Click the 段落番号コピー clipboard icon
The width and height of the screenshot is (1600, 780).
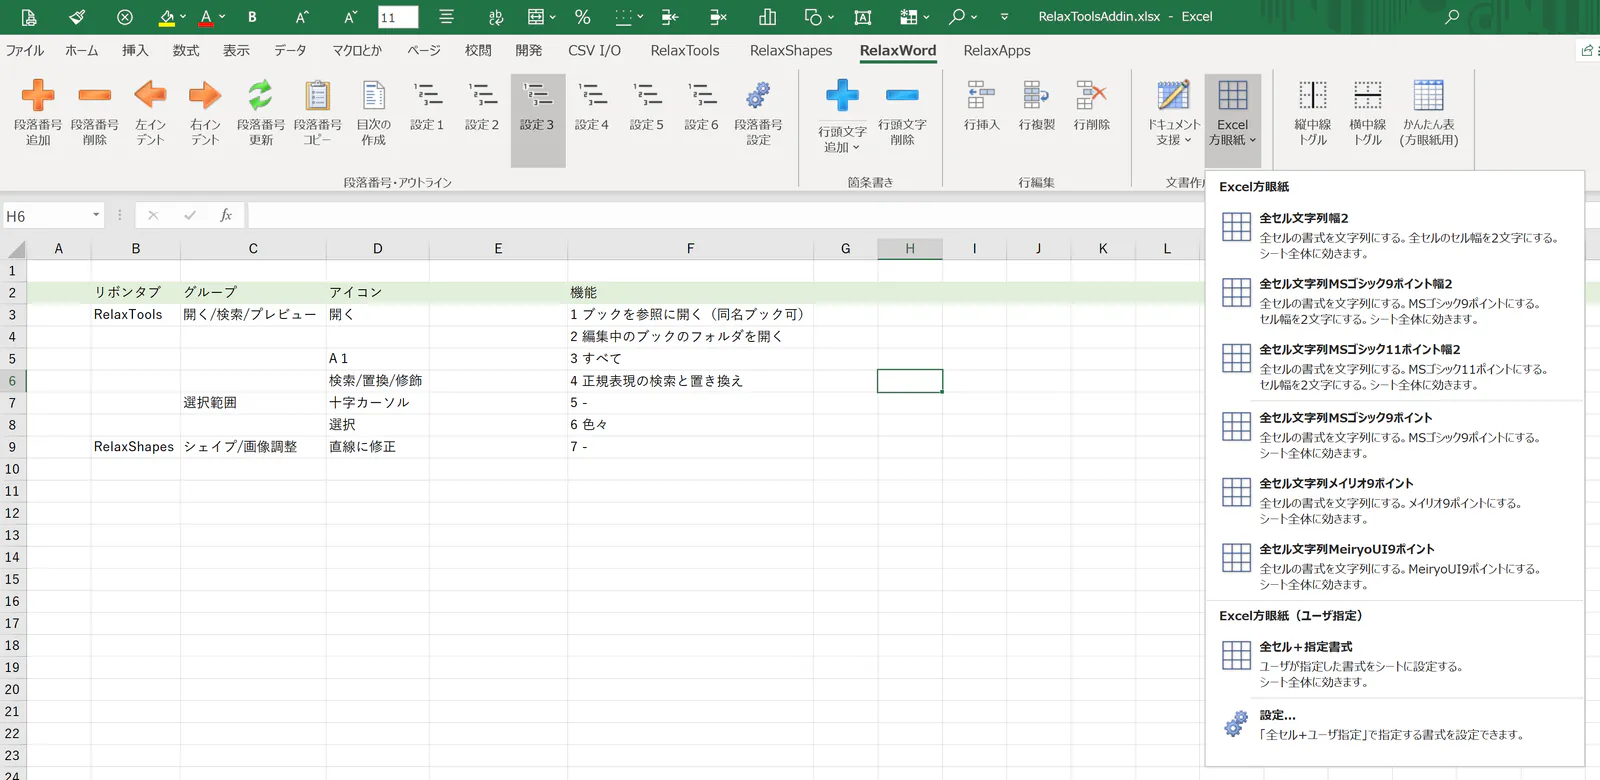tap(318, 95)
